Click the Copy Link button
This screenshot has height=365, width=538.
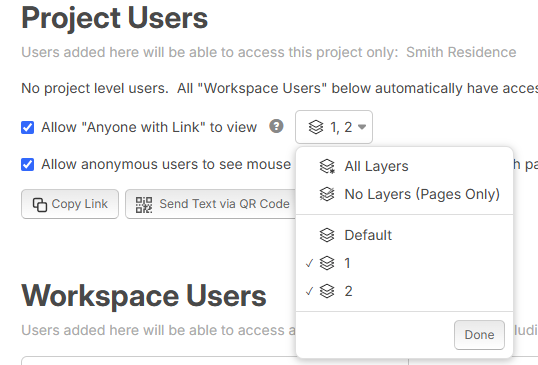70,204
